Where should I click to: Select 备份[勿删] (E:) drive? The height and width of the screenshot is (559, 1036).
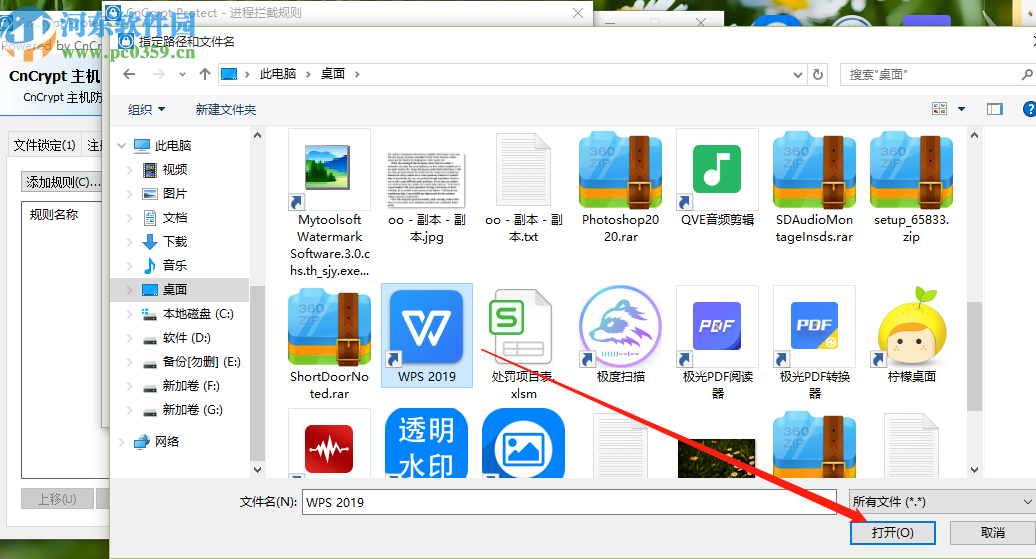pyautogui.click(x=192, y=361)
